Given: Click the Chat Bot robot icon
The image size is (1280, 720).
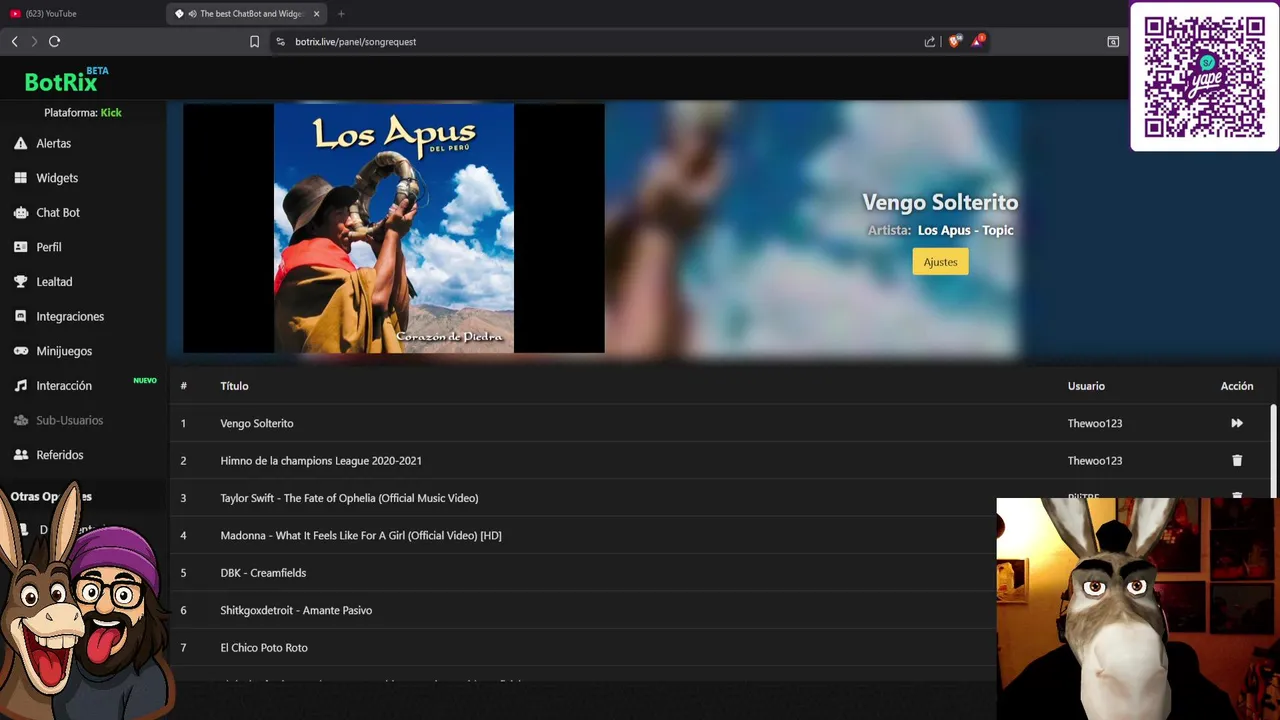Looking at the screenshot, I should [x=20, y=212].
